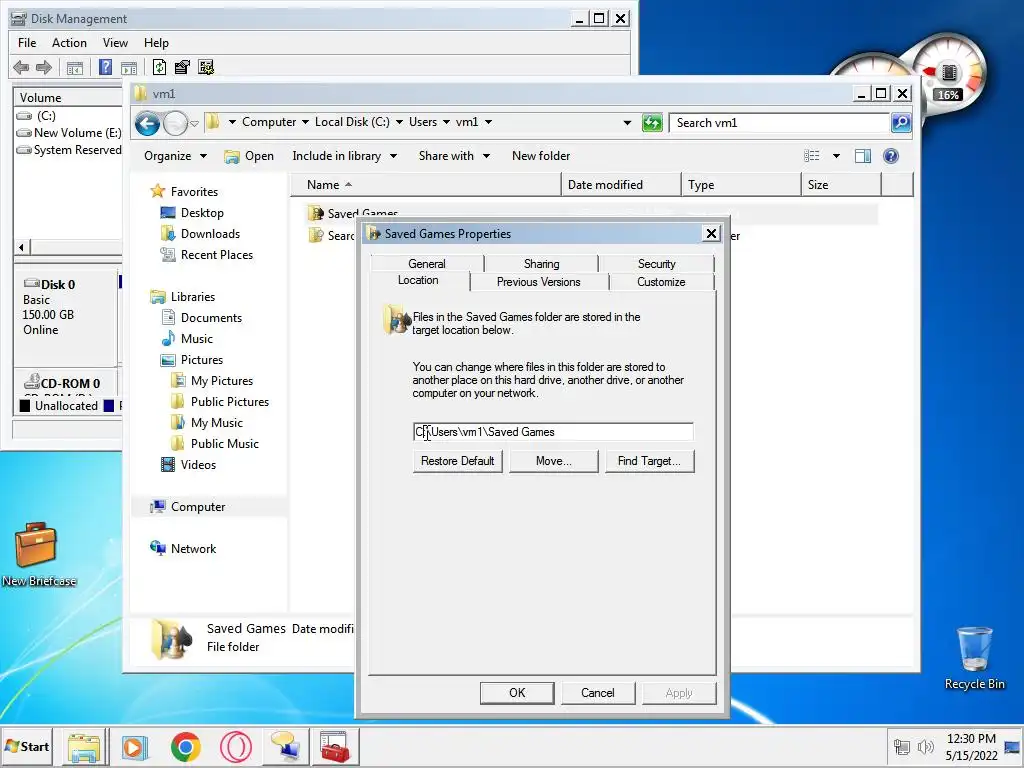Switch to the Sharing tab

(x=541, y=264)
